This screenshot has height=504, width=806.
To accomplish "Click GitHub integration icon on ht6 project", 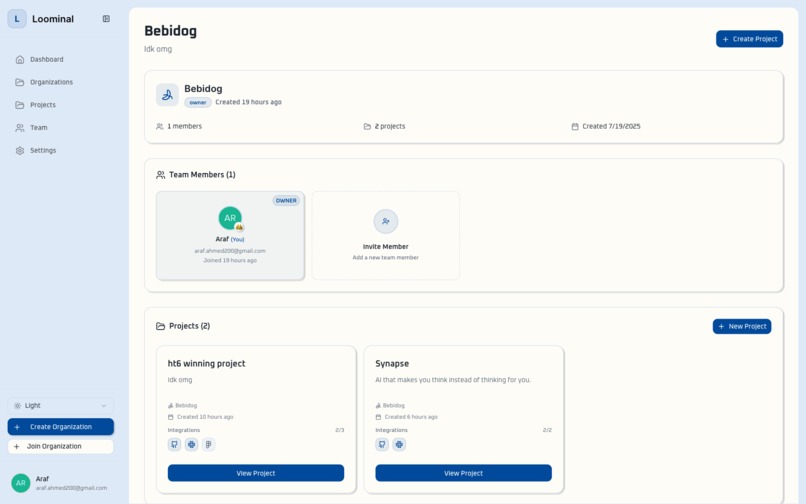I will pos(174,445).
